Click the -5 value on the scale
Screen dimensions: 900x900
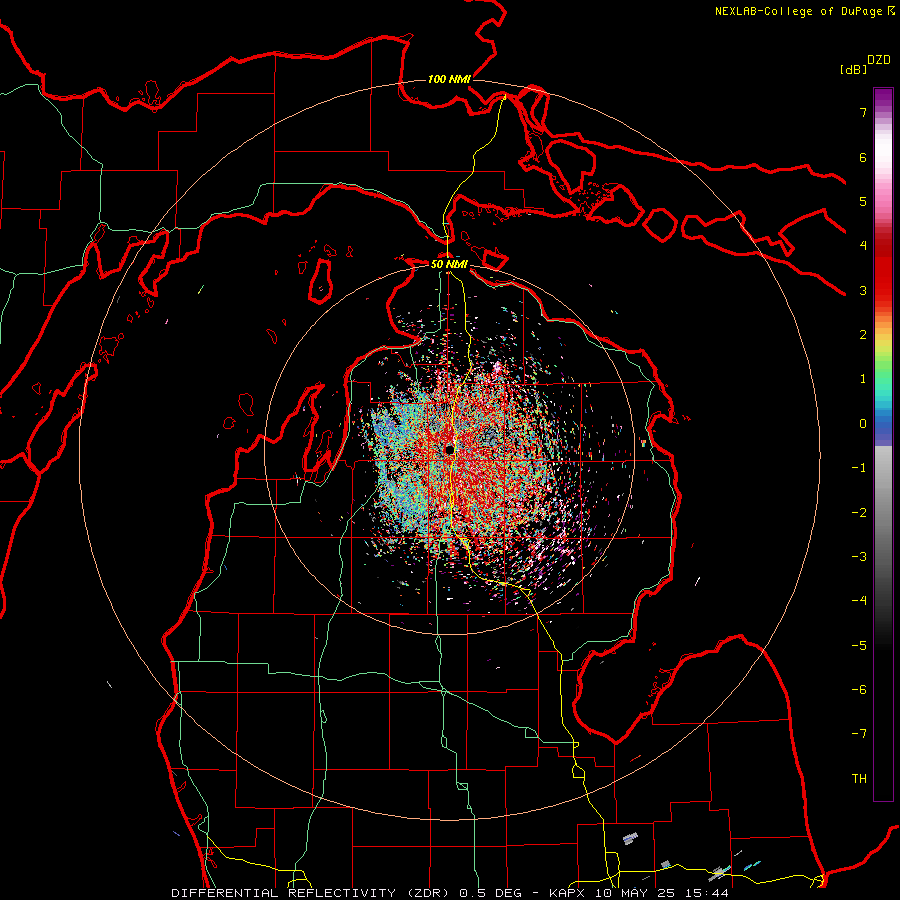(x=859, y=646)
